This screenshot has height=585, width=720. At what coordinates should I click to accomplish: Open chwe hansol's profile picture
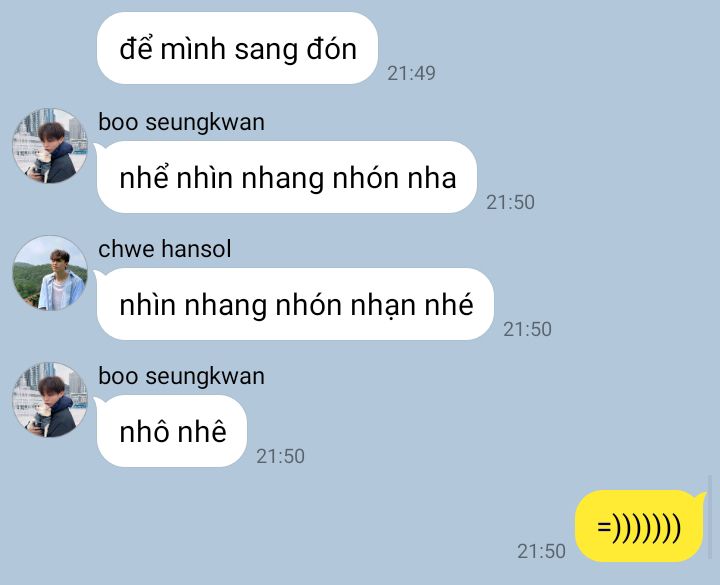[50, 273]
